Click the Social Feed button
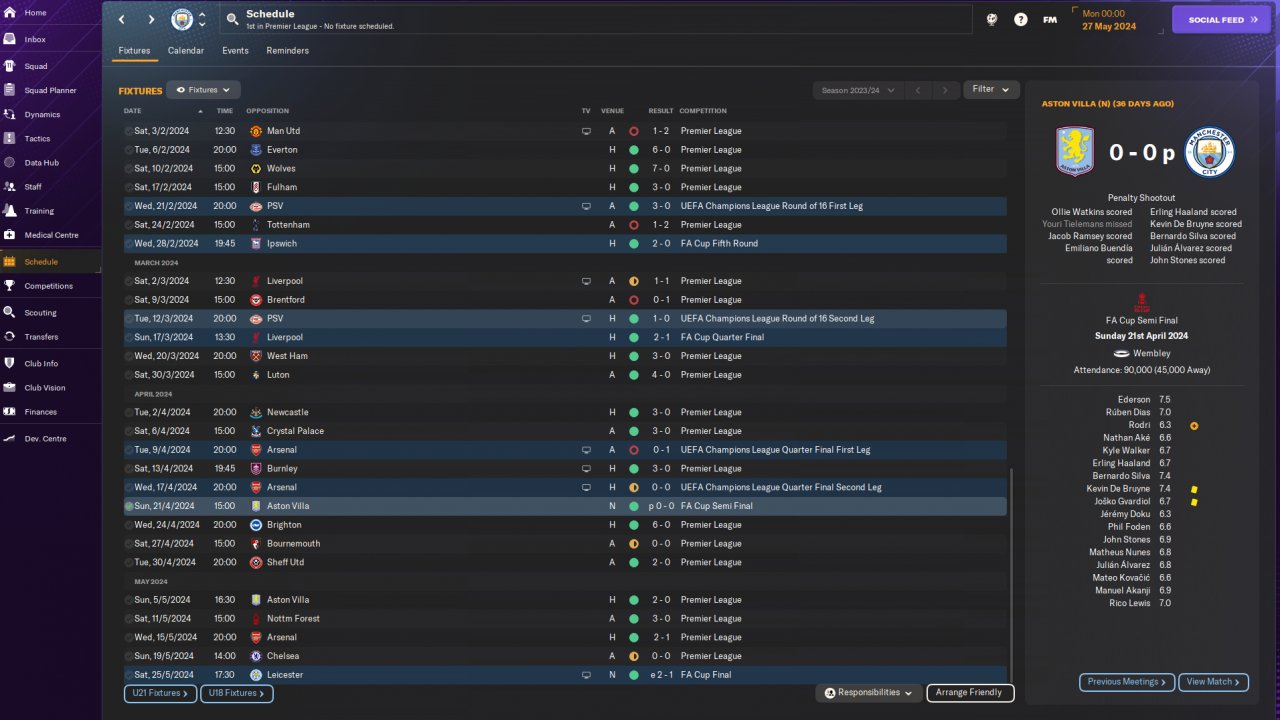This screenshot has width=1280, height=720. tap(1221, 19)
